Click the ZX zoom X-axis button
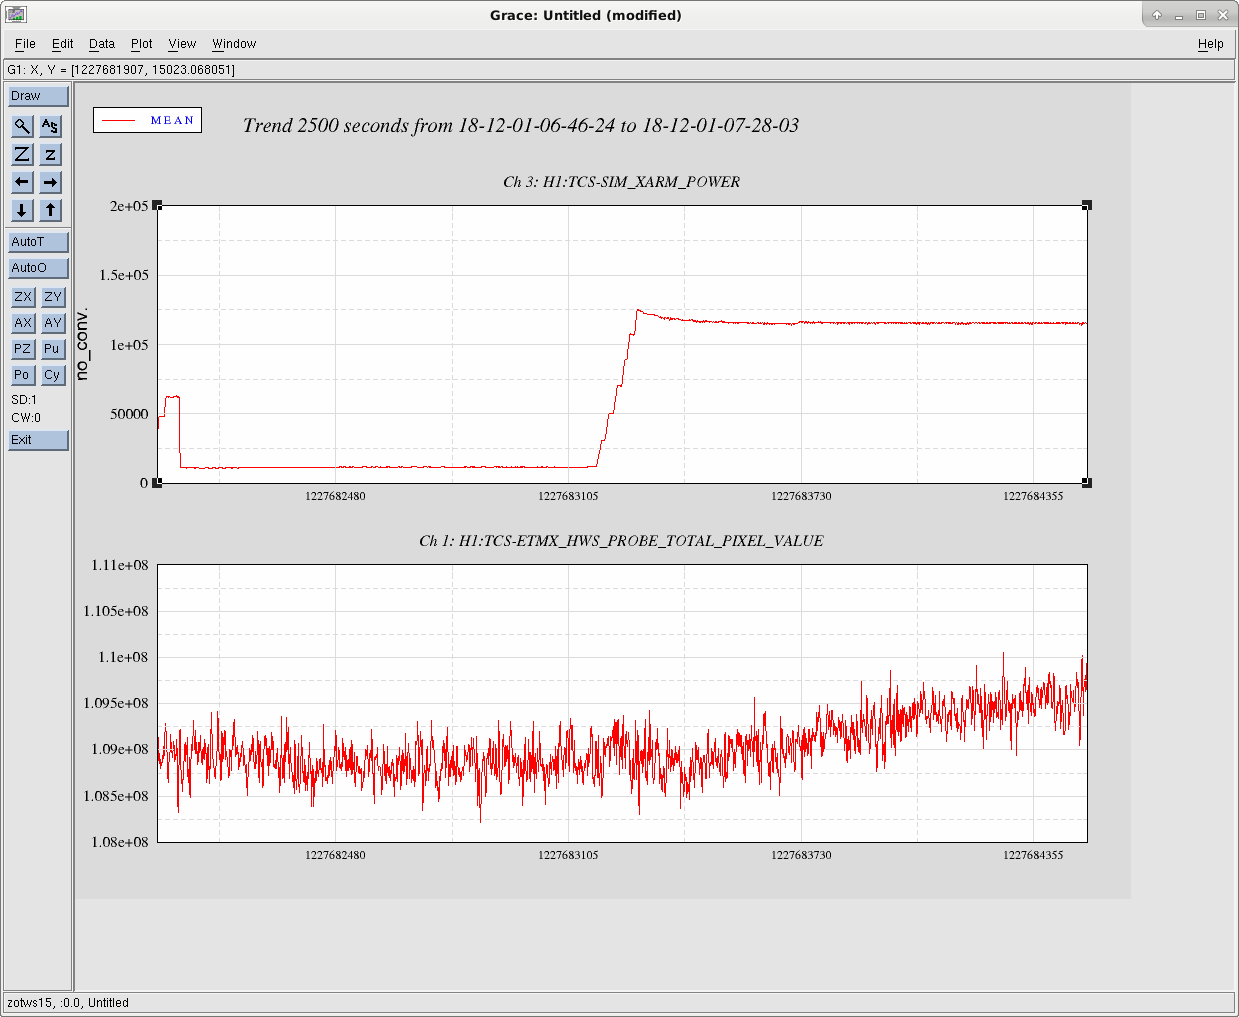This screenshot has width=1239, height=1017. coord(22,297)
